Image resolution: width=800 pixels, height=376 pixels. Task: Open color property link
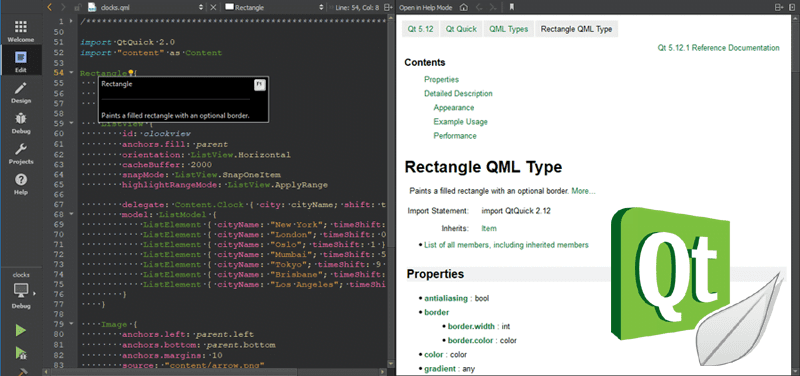434,354
